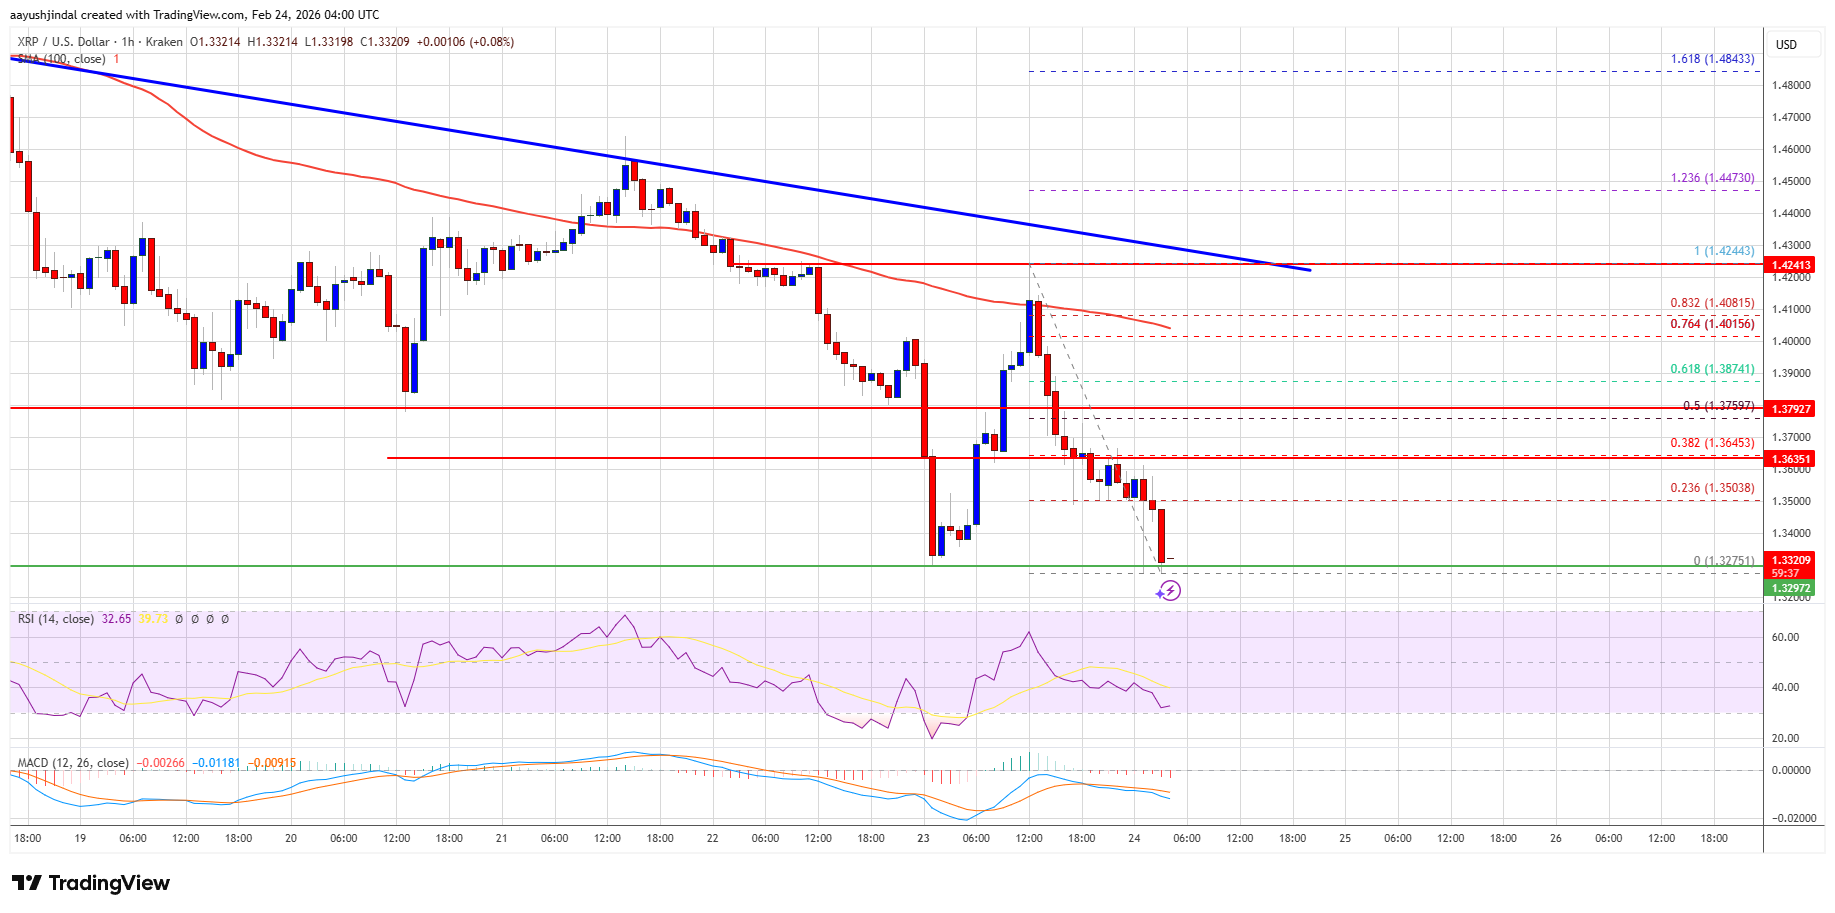Click the green price label 1.32972
Screen dimensions: 1835x913
[1791, 589]
